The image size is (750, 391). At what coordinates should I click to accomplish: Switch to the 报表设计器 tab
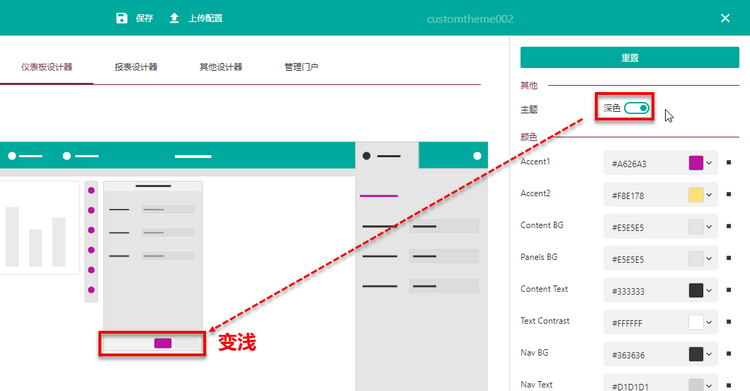tap(136, 67)
